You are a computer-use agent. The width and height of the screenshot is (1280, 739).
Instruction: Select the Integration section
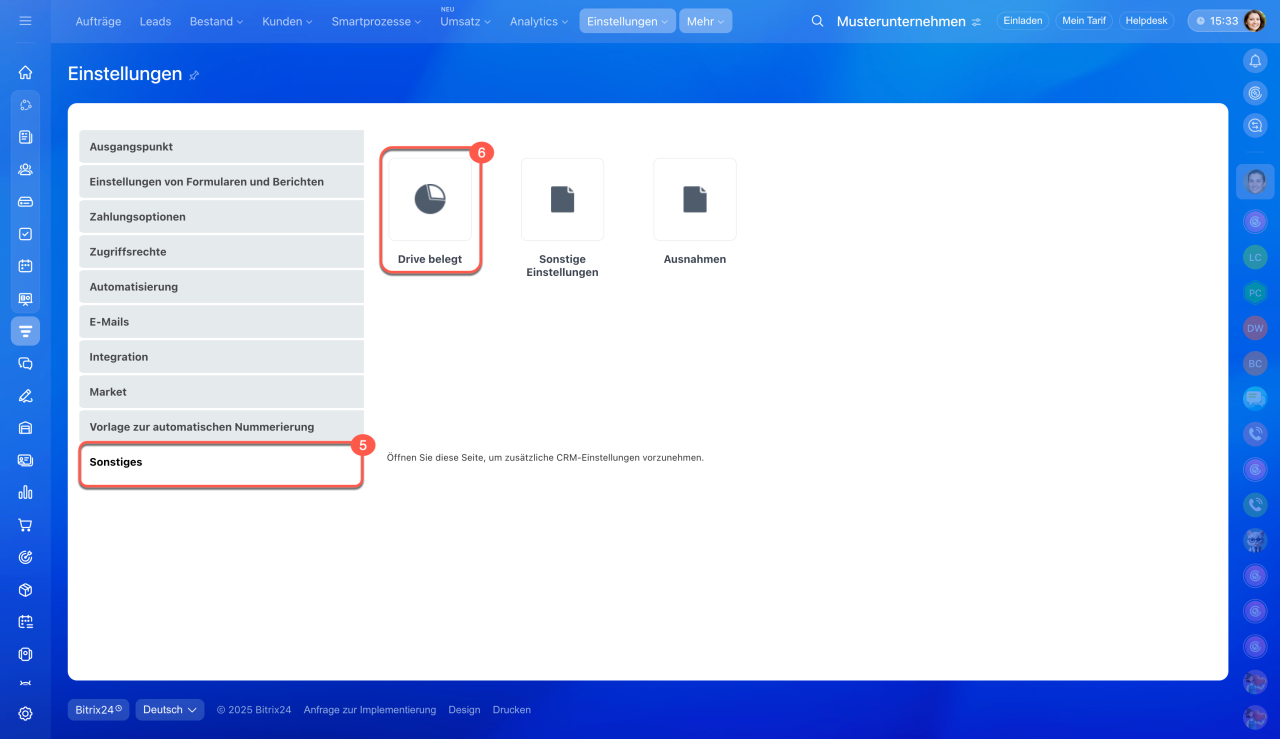(x=221, y=357)
